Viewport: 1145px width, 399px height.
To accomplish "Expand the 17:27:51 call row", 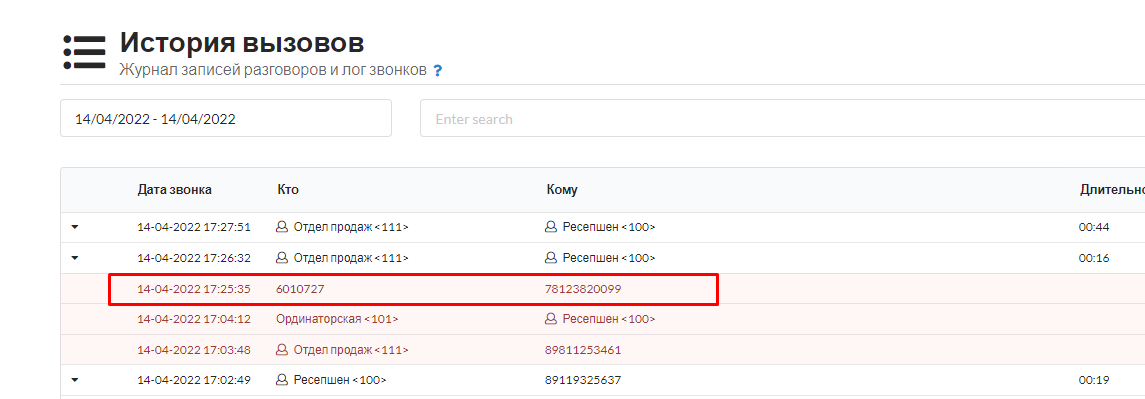I will pyautogui.click(x=74, y=227).
